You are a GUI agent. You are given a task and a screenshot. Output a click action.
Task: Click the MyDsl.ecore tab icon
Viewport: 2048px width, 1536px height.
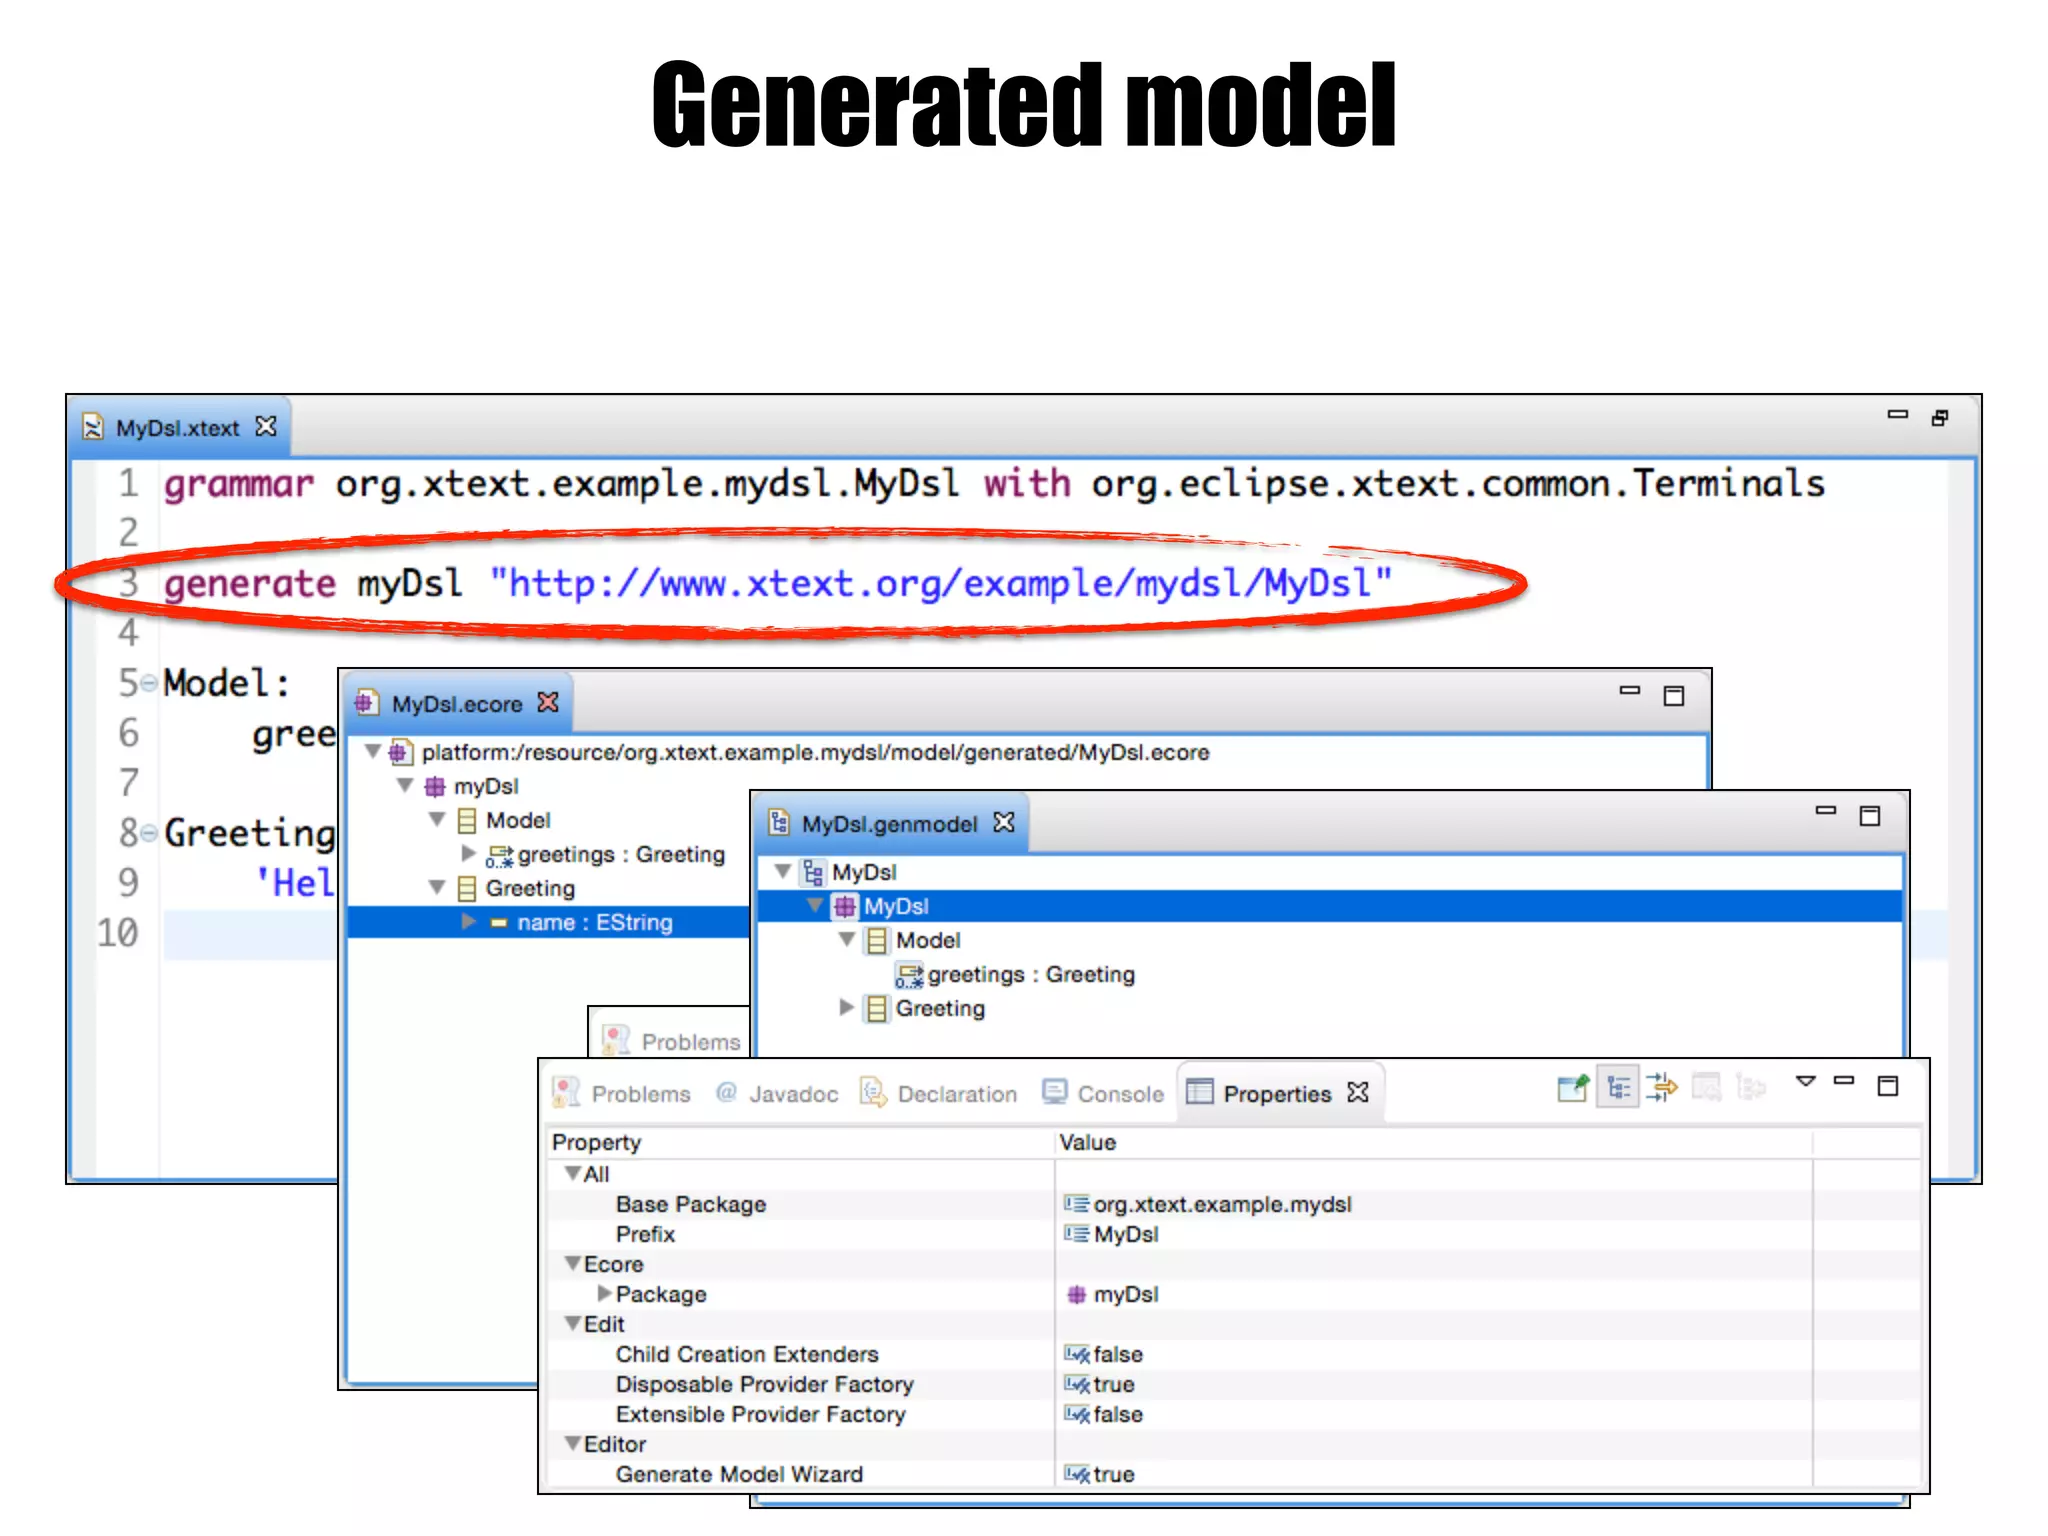click(x=367, y=703)
